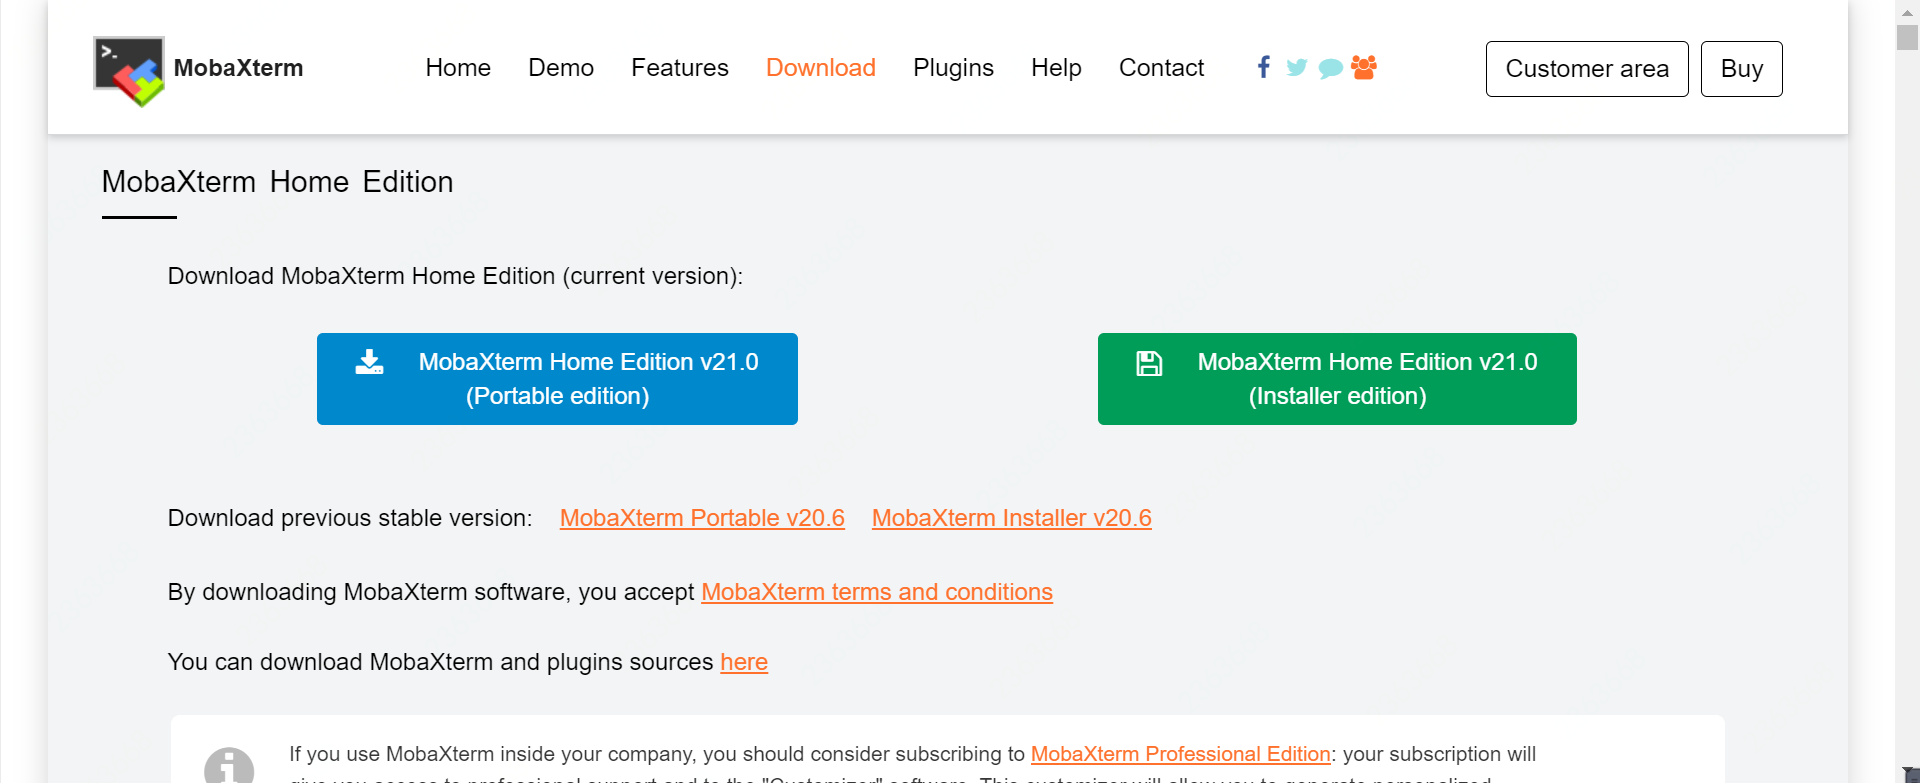Go to the Home menu item
The height and width of the screenshot is (783, 1920).
(x=458, y=68)
